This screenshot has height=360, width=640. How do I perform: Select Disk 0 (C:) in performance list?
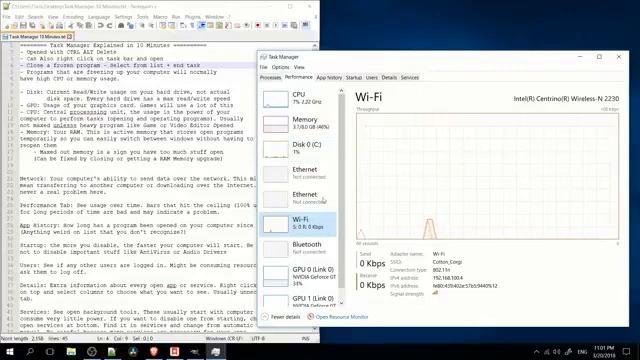tap(298, 149)
